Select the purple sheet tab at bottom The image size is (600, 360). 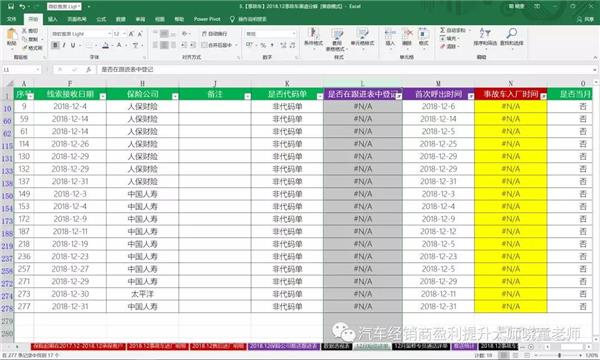click(284, 346)
